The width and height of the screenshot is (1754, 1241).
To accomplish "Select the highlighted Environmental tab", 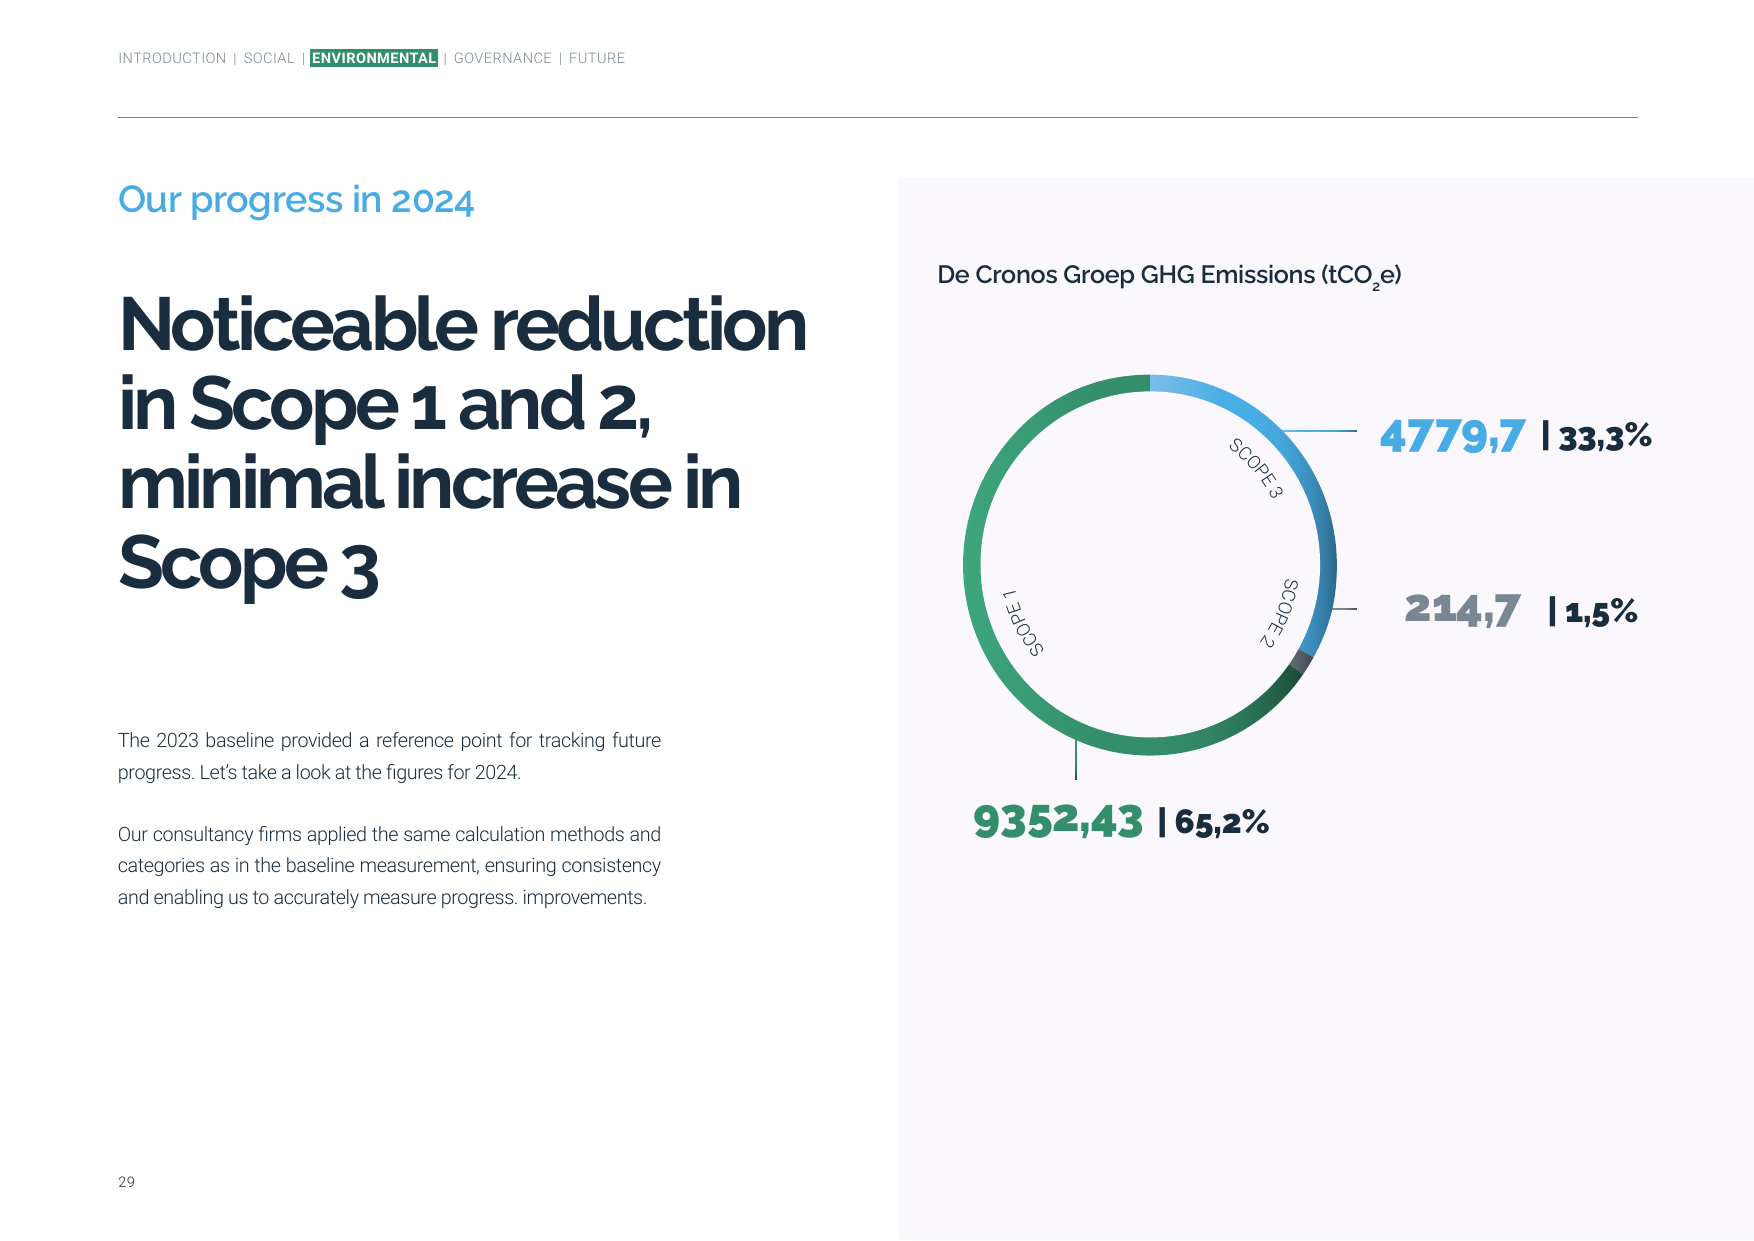I will [x=374, y=58].
